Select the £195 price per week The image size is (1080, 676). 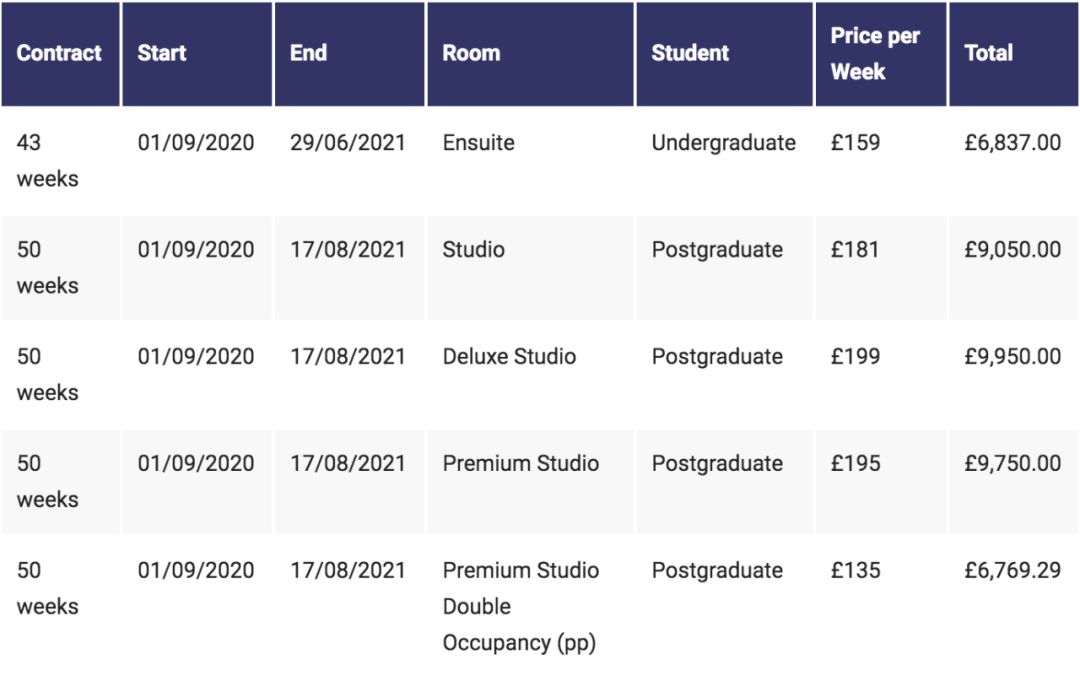pos(855,463)
